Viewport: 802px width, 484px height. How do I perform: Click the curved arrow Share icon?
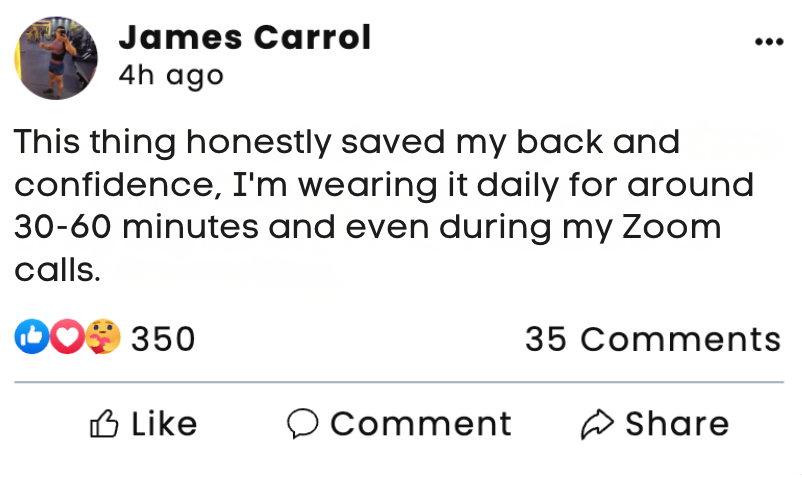597,424
